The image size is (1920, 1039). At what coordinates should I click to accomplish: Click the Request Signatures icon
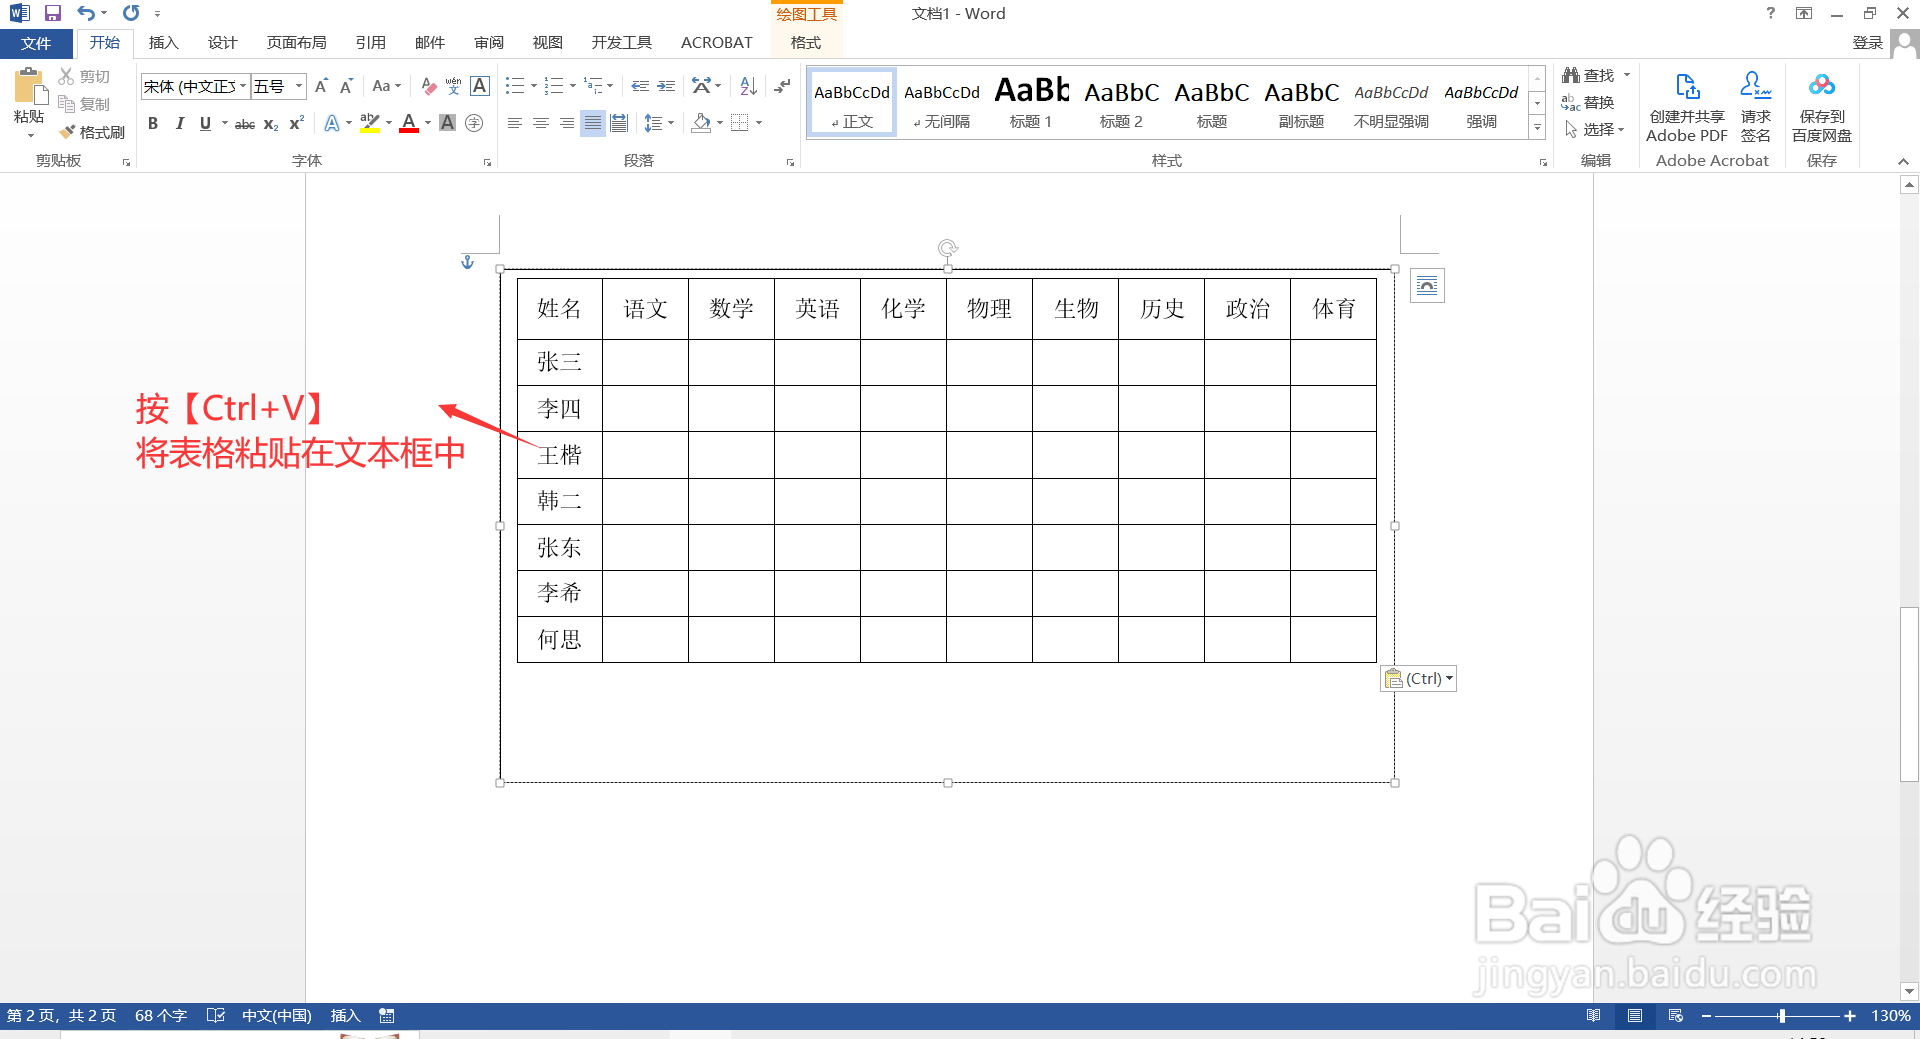(x=1756, y=107)
